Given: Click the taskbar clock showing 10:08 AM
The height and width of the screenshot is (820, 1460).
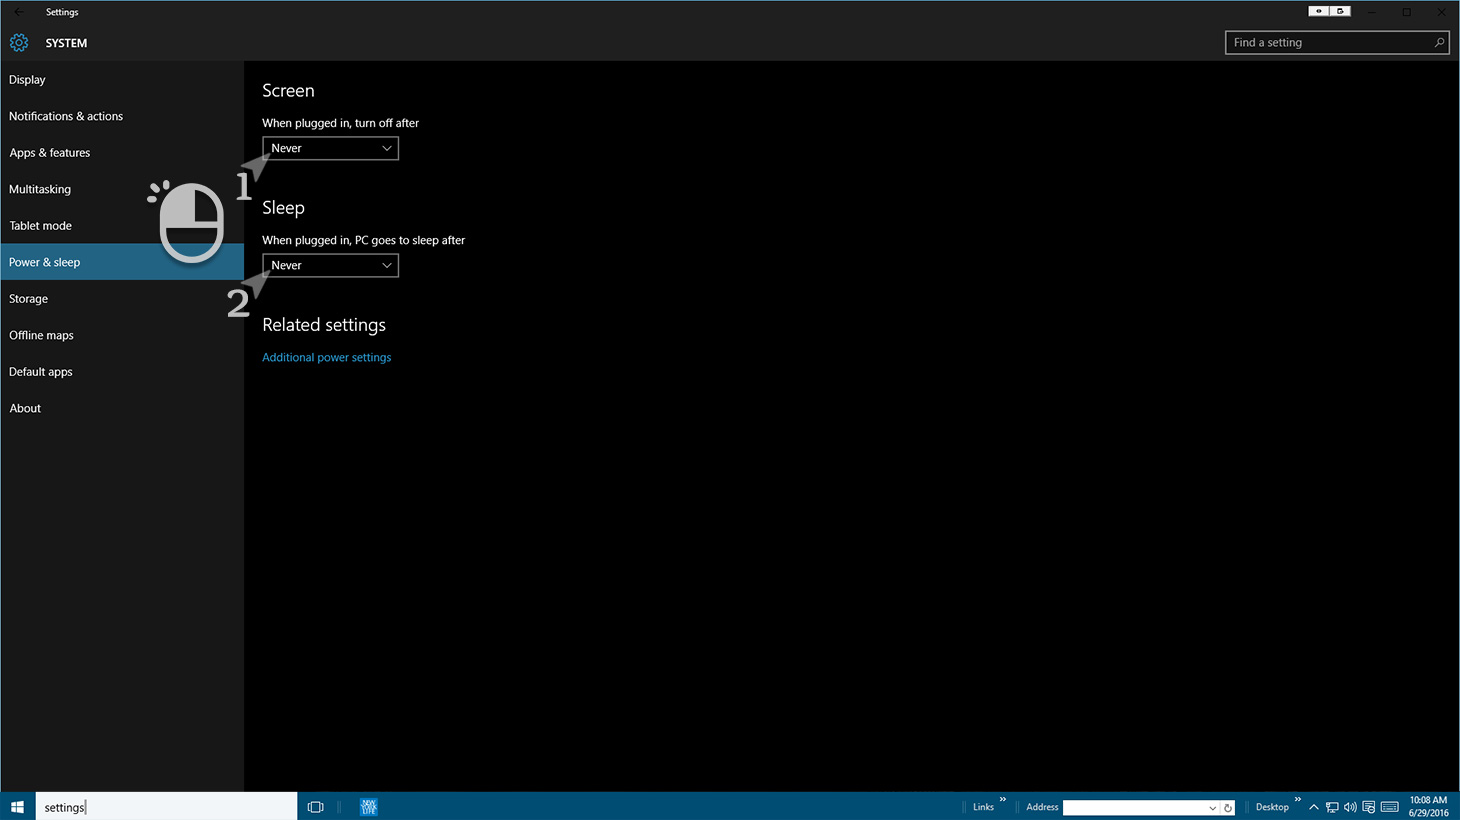Looking at the screenshot, I should (x=1428, y=806).
